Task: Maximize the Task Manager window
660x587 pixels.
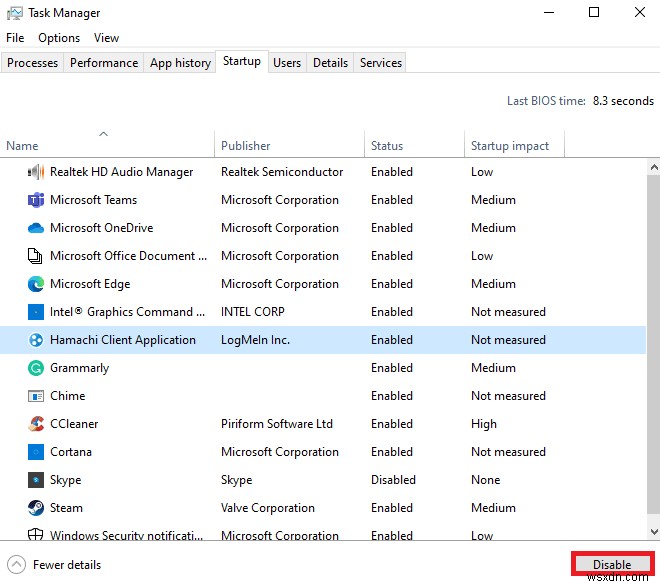Action: 593,12
